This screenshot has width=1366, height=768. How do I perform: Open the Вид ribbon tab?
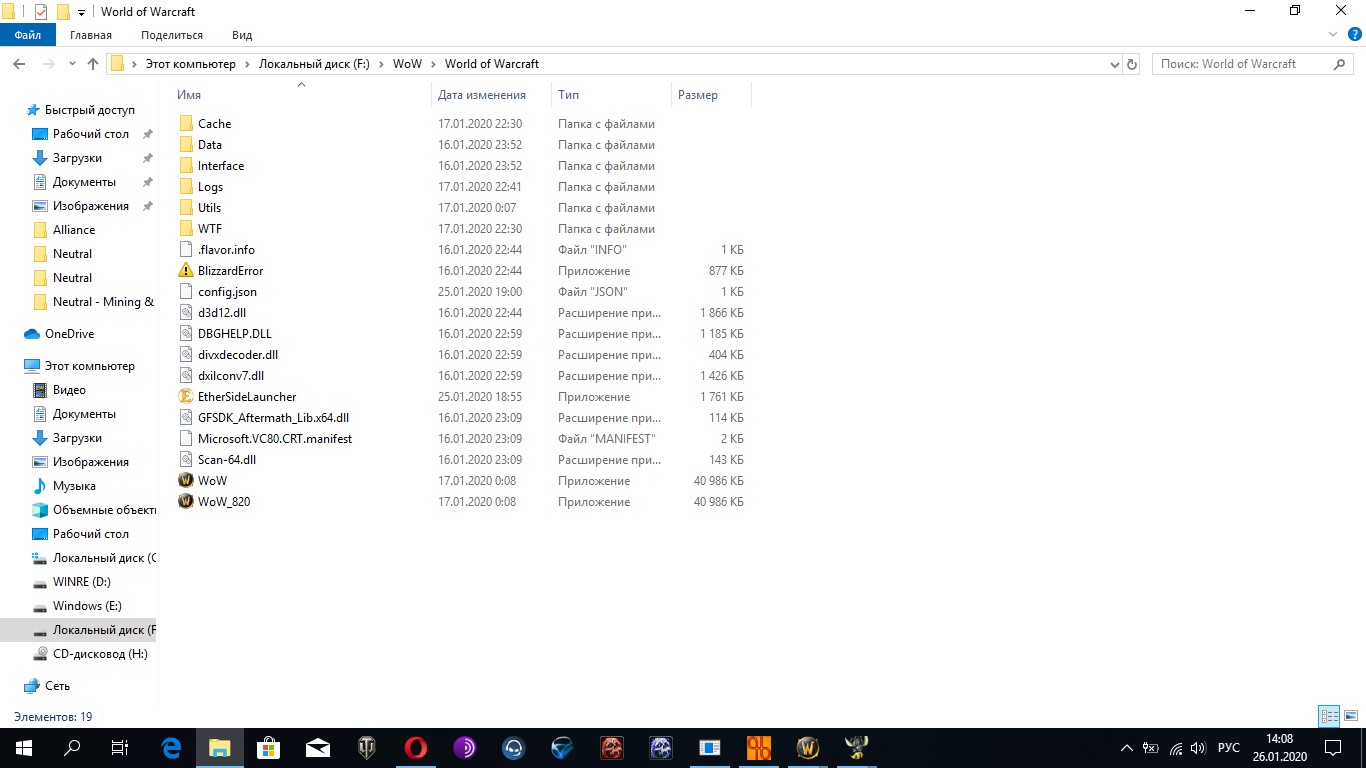pyautogui.click(x=242, y=35)
